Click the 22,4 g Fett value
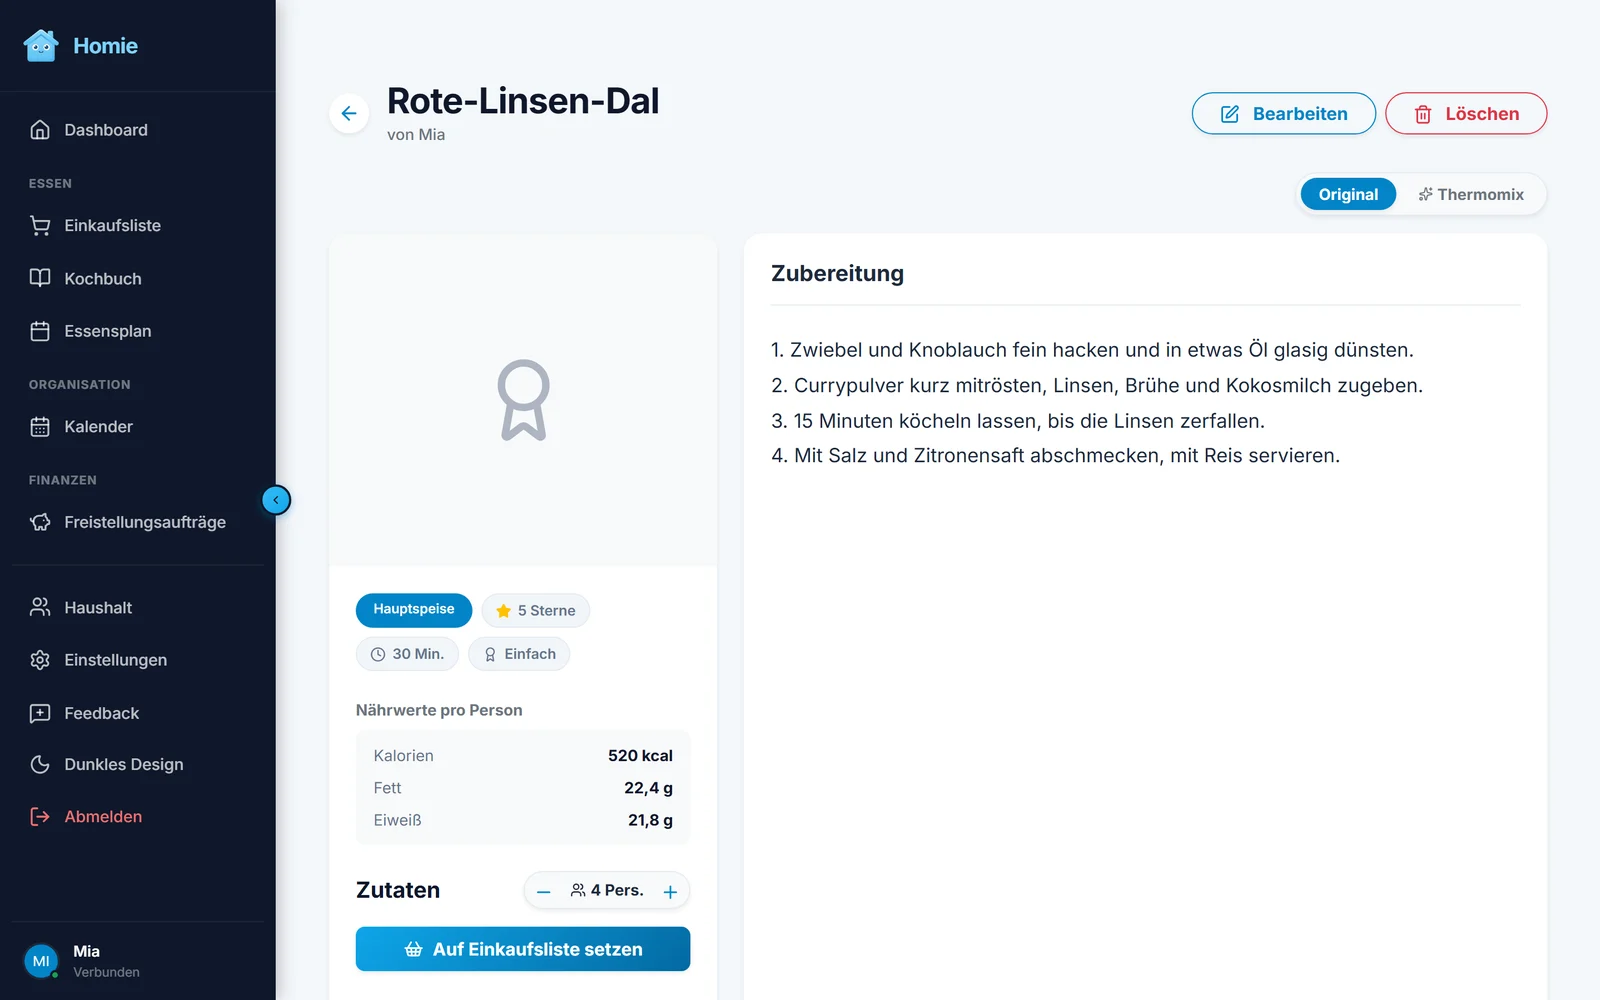This screenshot has width=1600, height=1000. click(648, 788)
